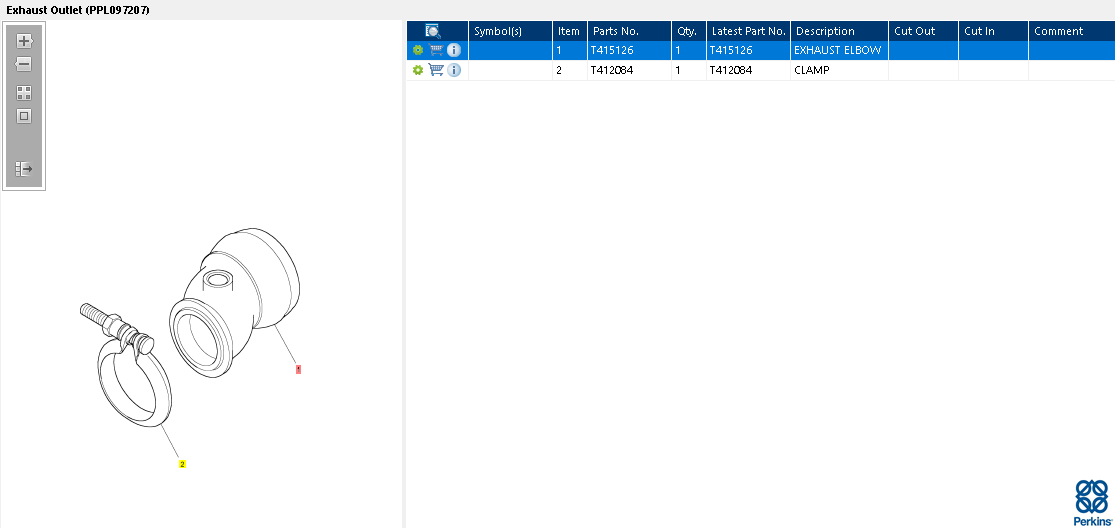Add EXHAUST ELBOW to cart

click(x=437, y=50)
